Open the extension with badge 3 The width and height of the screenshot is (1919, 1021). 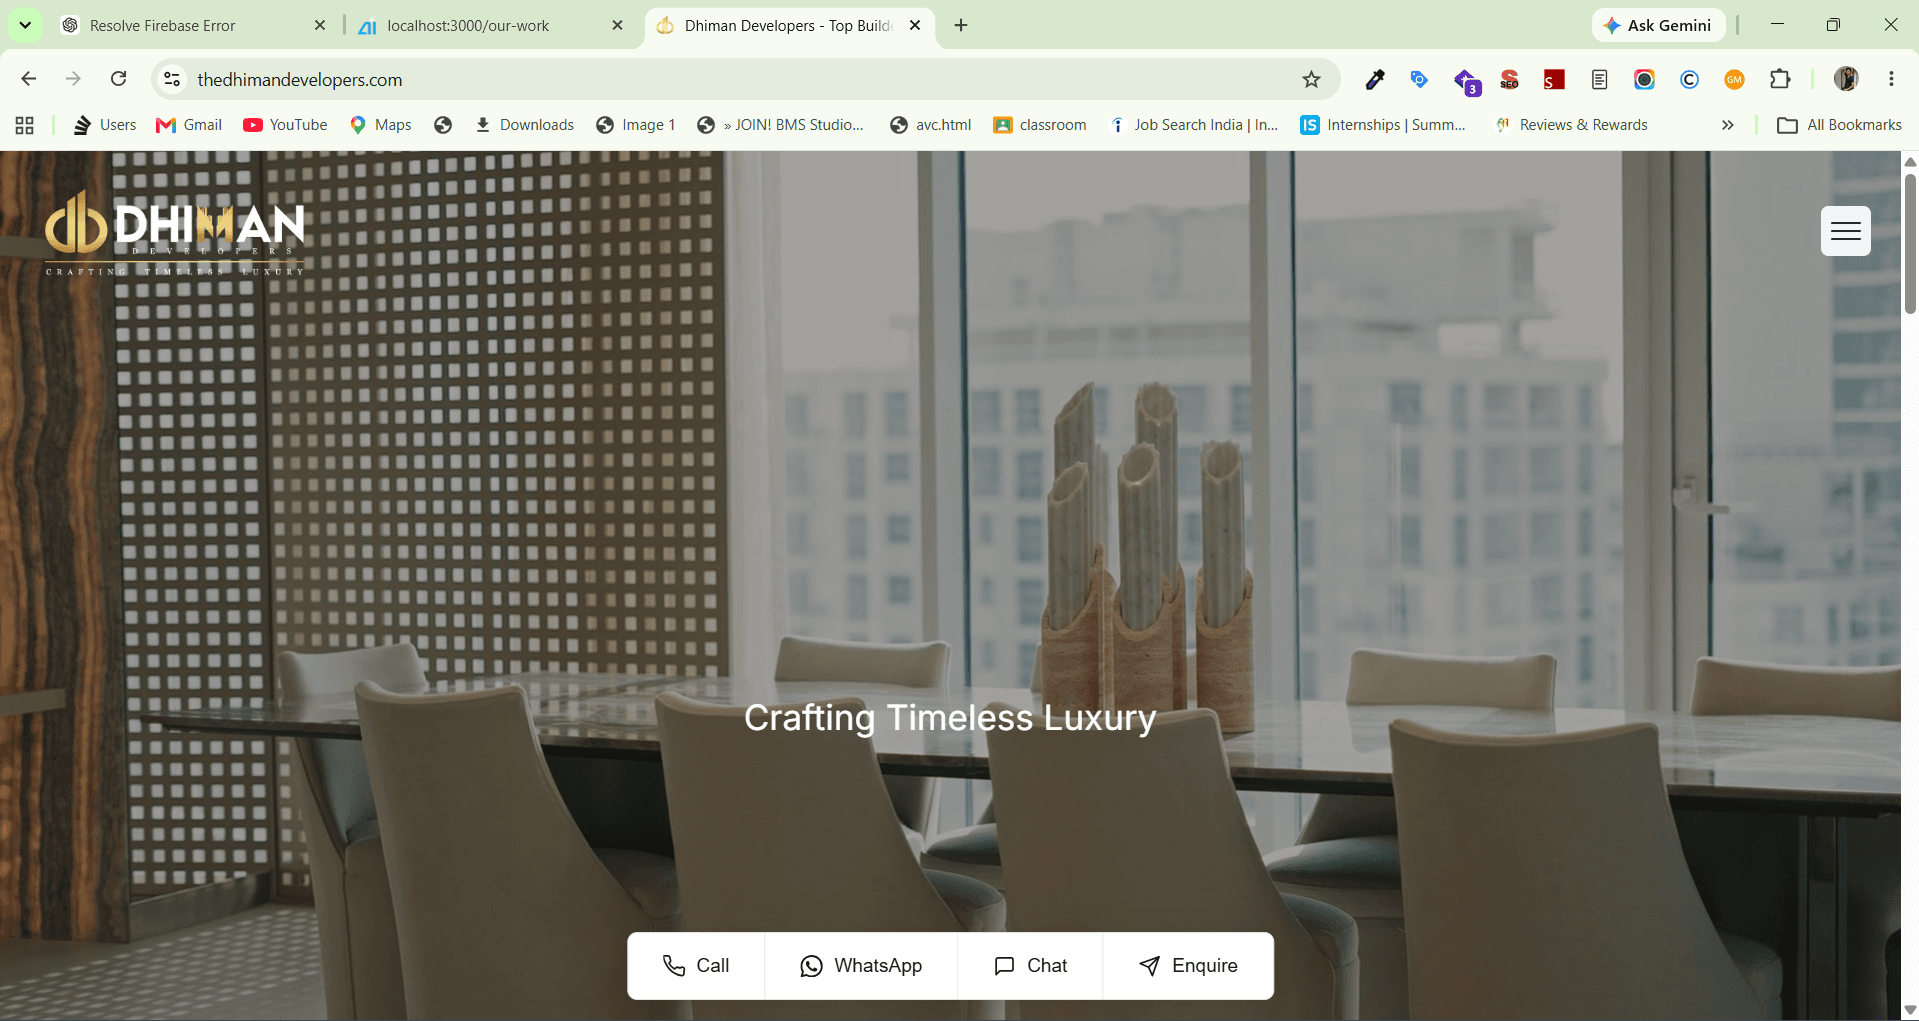1466,81
